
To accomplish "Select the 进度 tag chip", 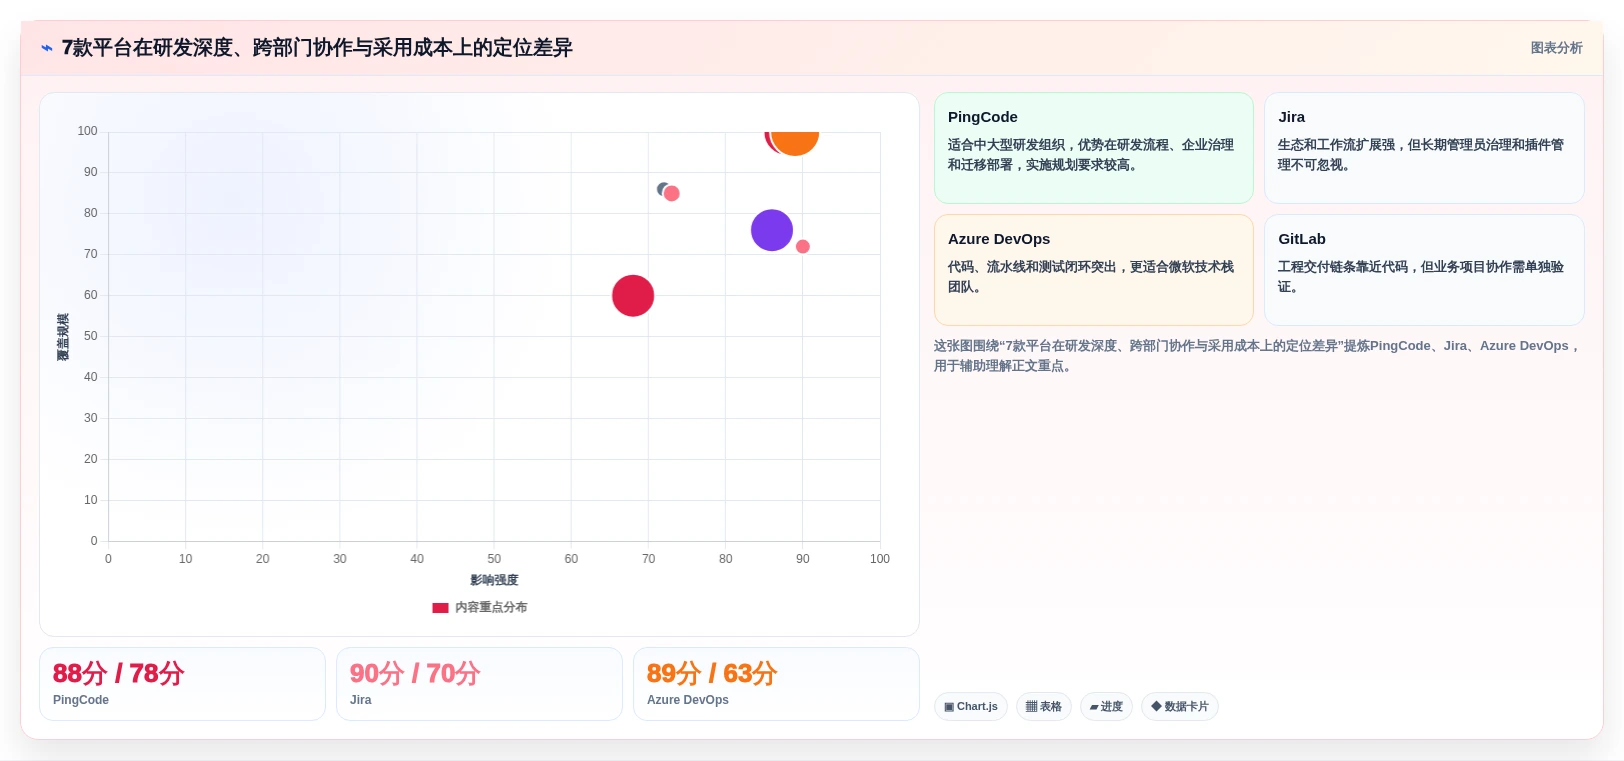I will click(1106, 707).
